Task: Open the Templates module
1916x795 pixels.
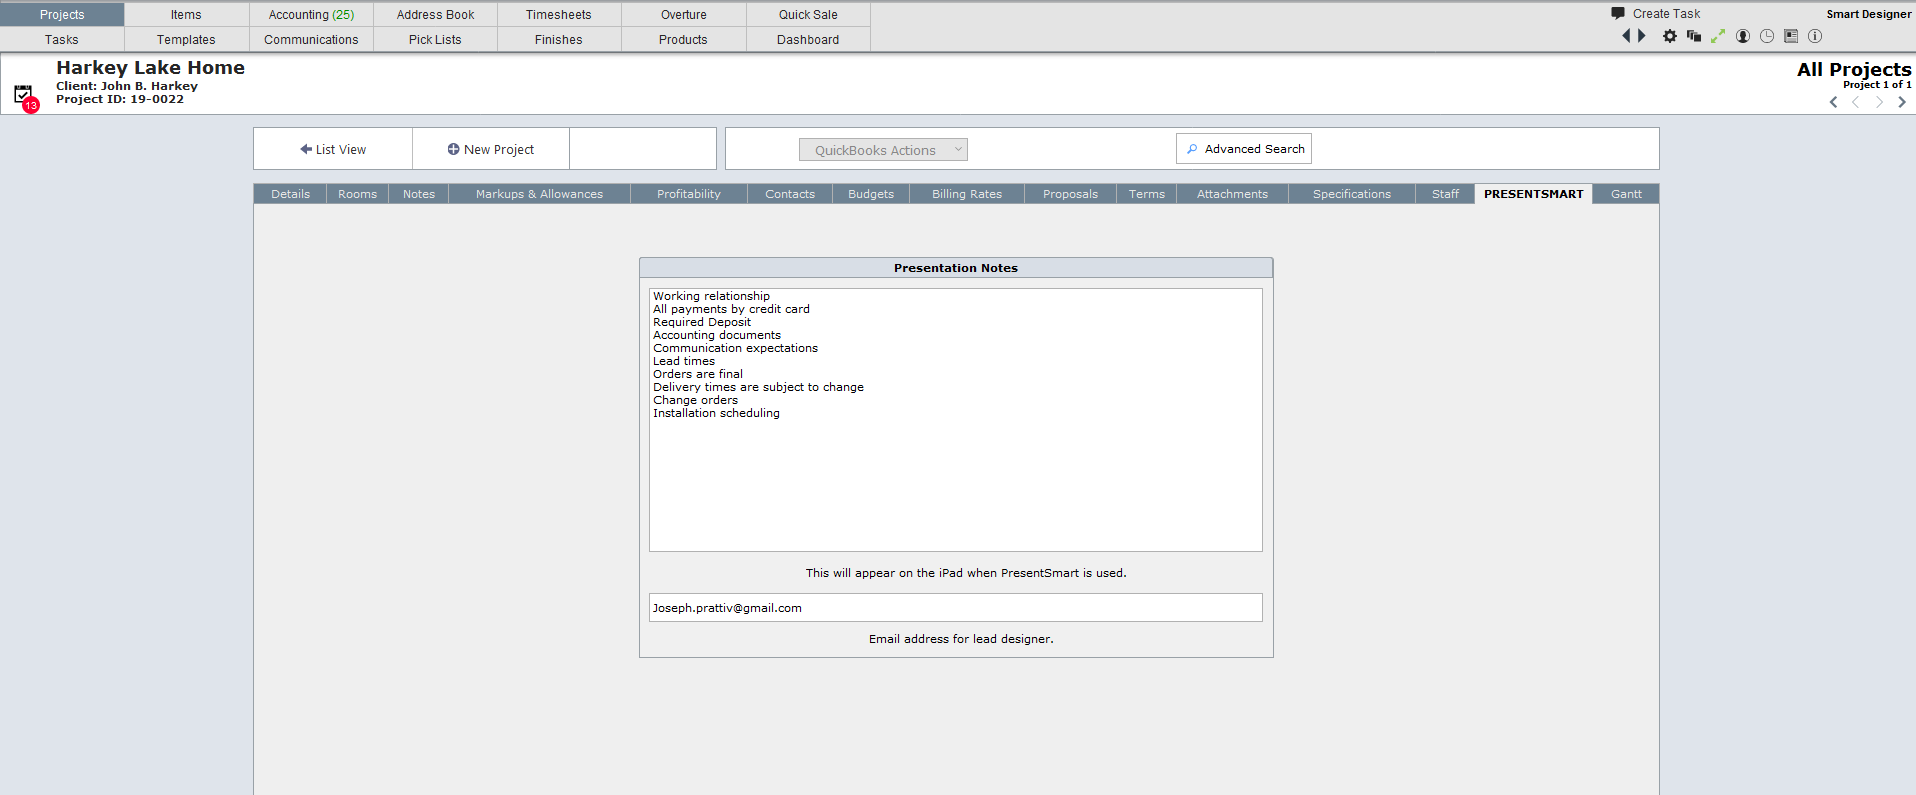Action: click(x=186, y=40)
